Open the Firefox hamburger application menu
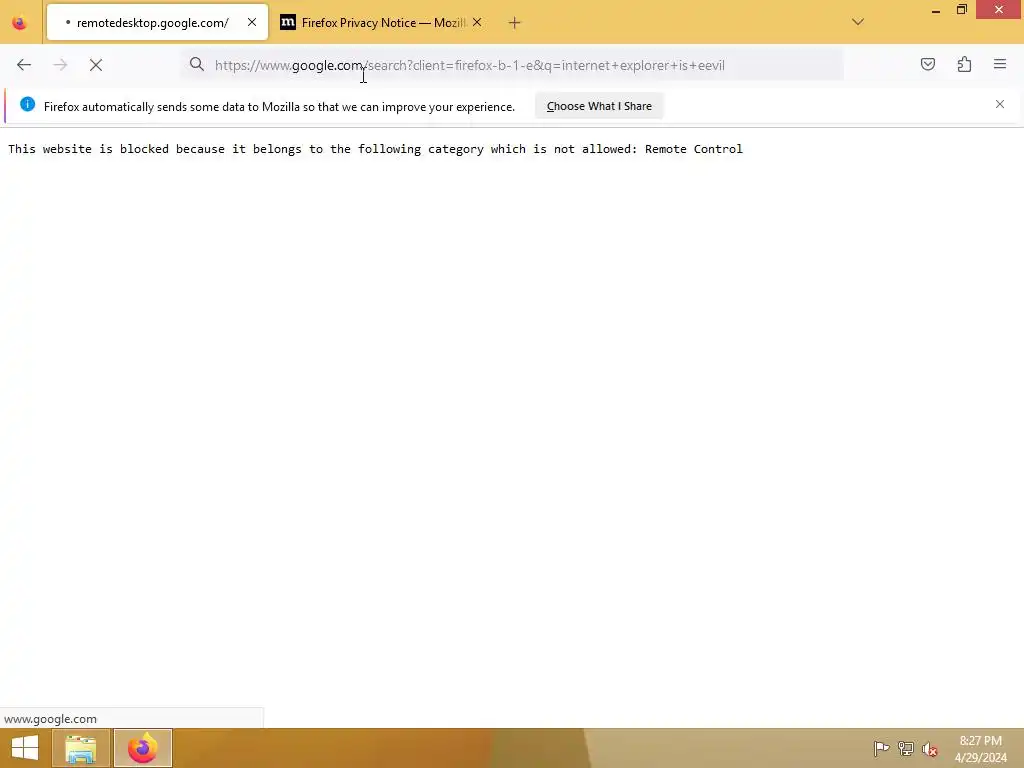Screen dimensions: 1024x768 tap(1000, 64)
